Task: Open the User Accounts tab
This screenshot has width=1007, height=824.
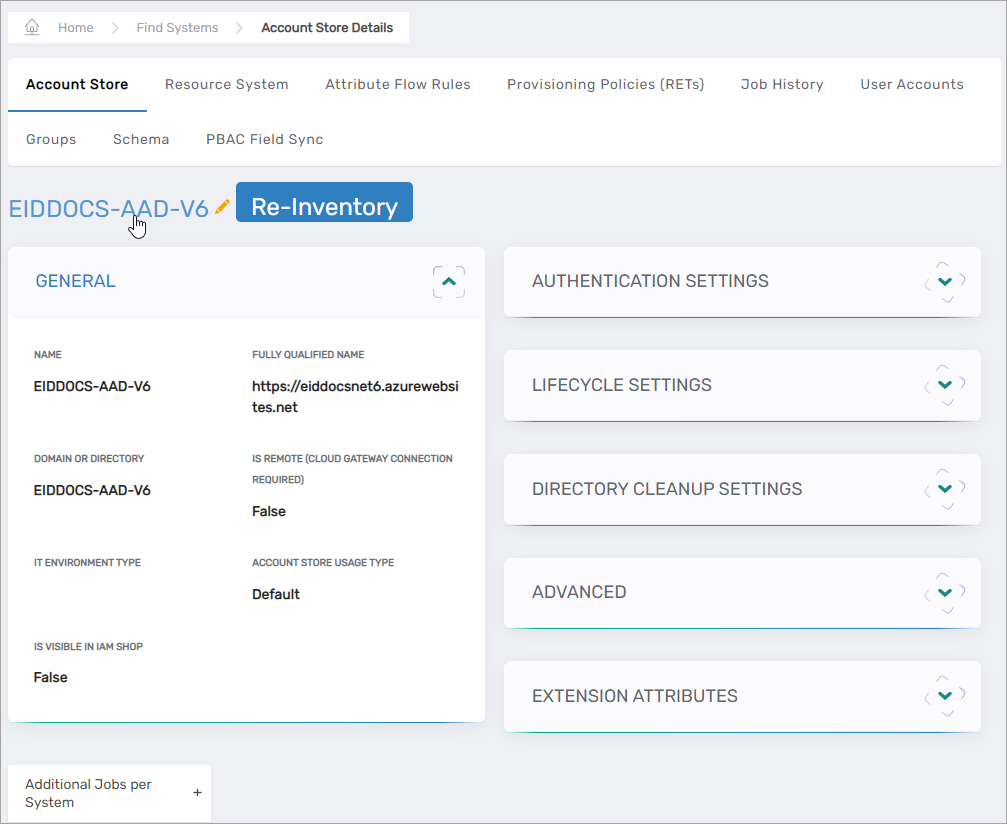Action: point(911,85)
